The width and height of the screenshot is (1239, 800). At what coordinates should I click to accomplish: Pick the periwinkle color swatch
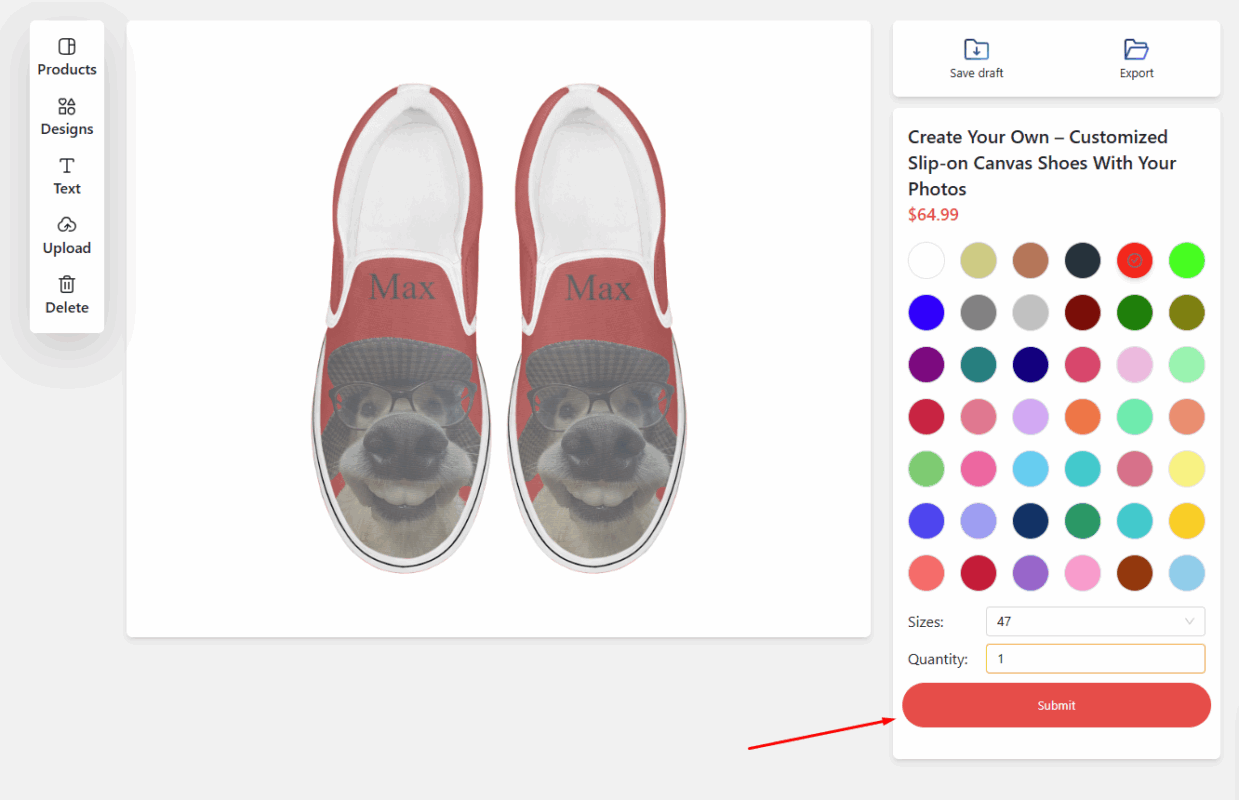coord(978,521)
